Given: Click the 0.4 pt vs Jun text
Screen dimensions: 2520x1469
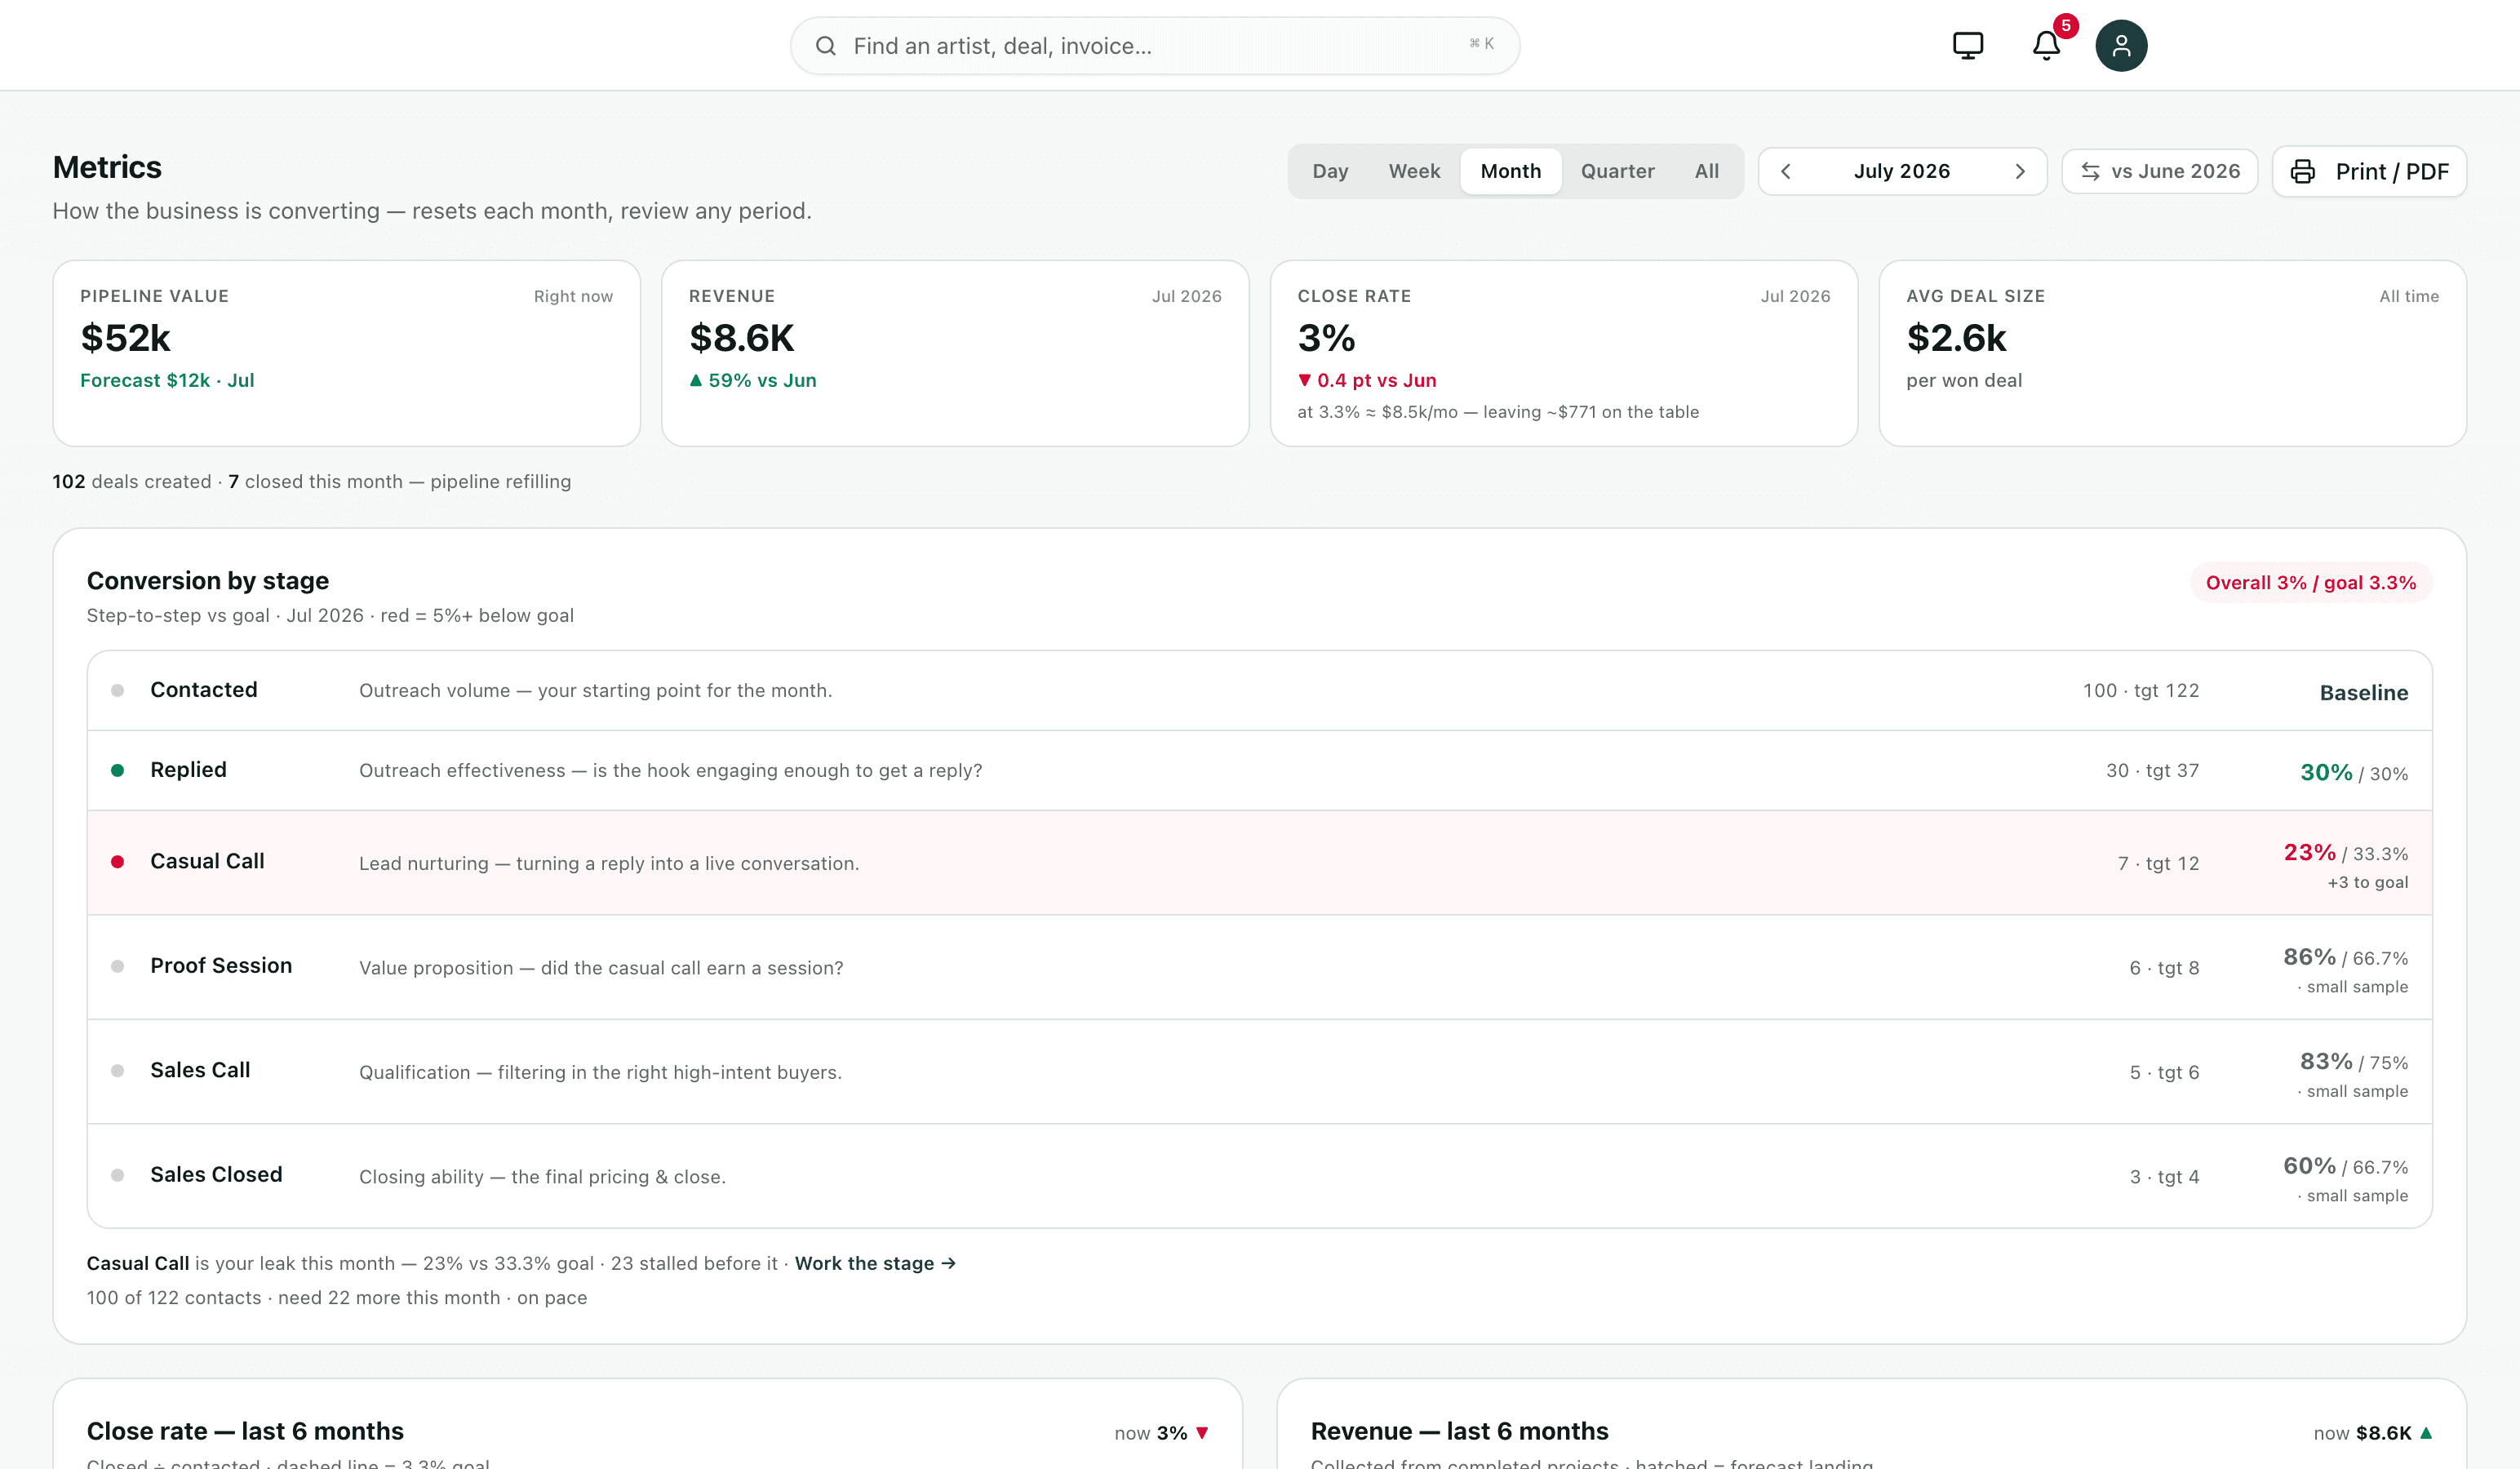Looking at the screenshot, I should [x=1376, y=381].
